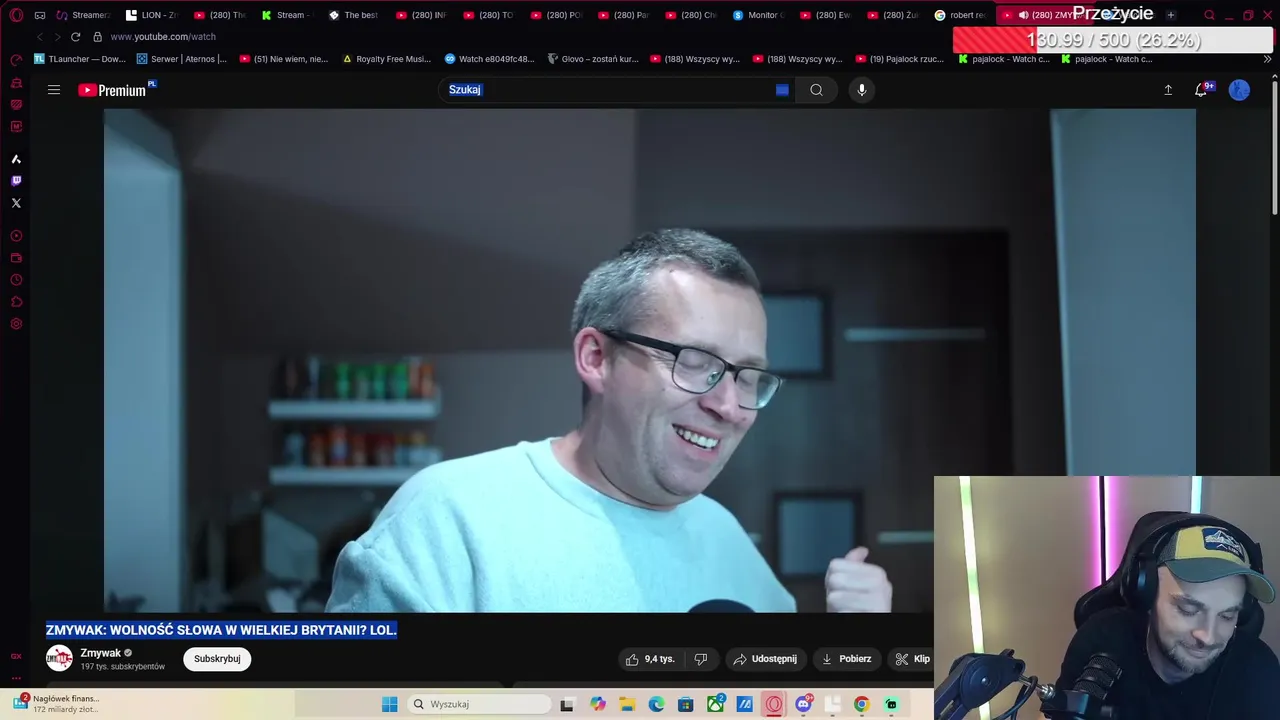Open Zmywak channel avatar
The width and height of the screenshot is (1280, 720).
tap(59, 658)
